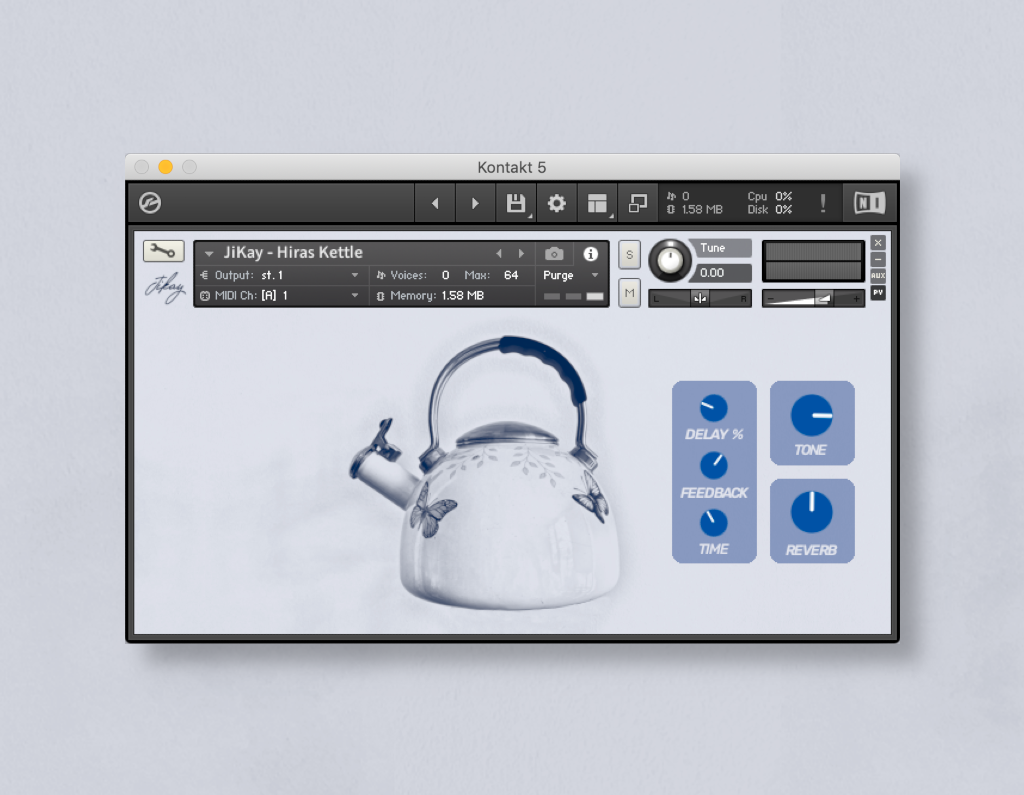Click the Disk 0% meter text
This screenshot has width=1024, height=795.
point(769,210)
